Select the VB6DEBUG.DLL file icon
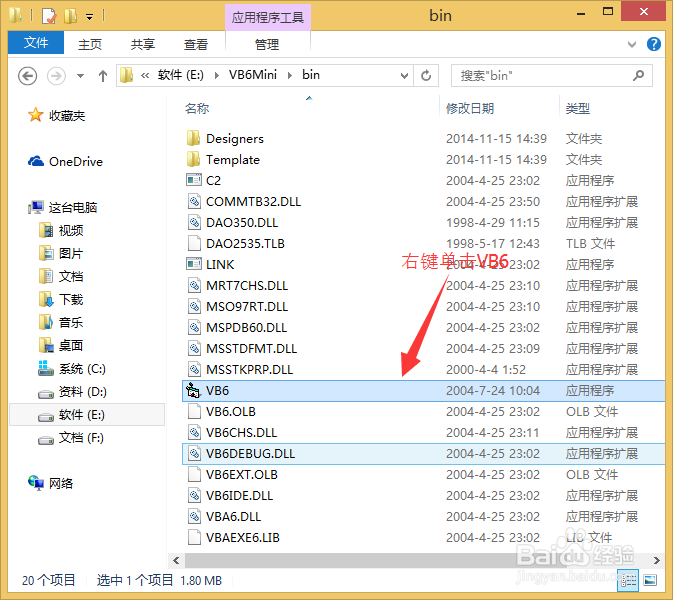 pyautogui.click(x=194, y=454)
